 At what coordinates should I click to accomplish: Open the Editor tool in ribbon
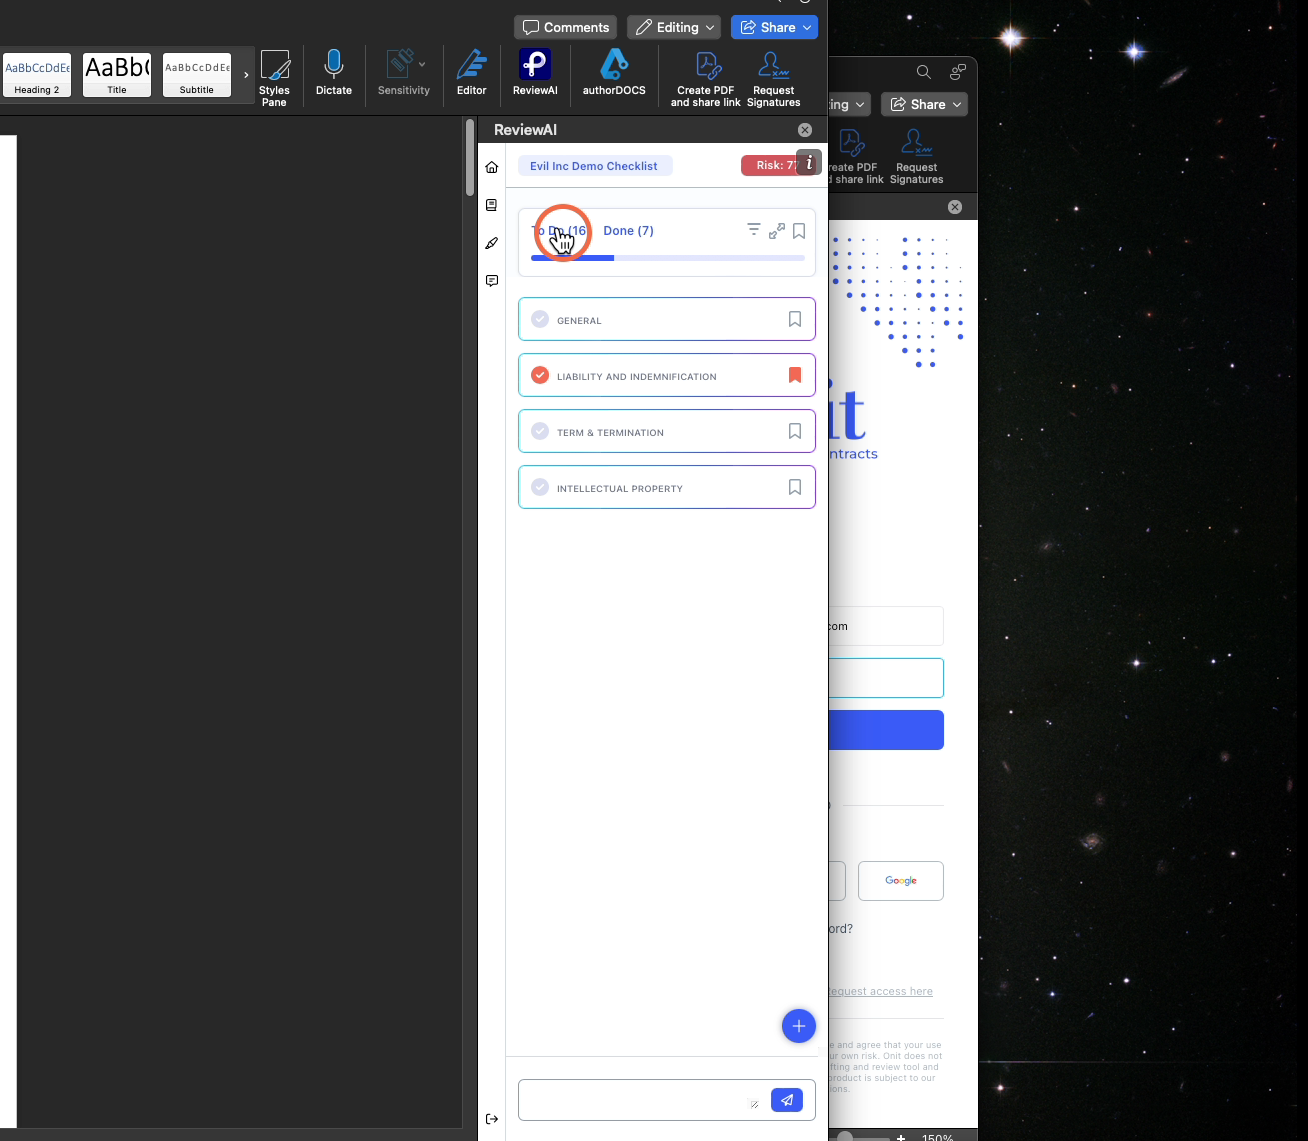click(x=472, y=73)
